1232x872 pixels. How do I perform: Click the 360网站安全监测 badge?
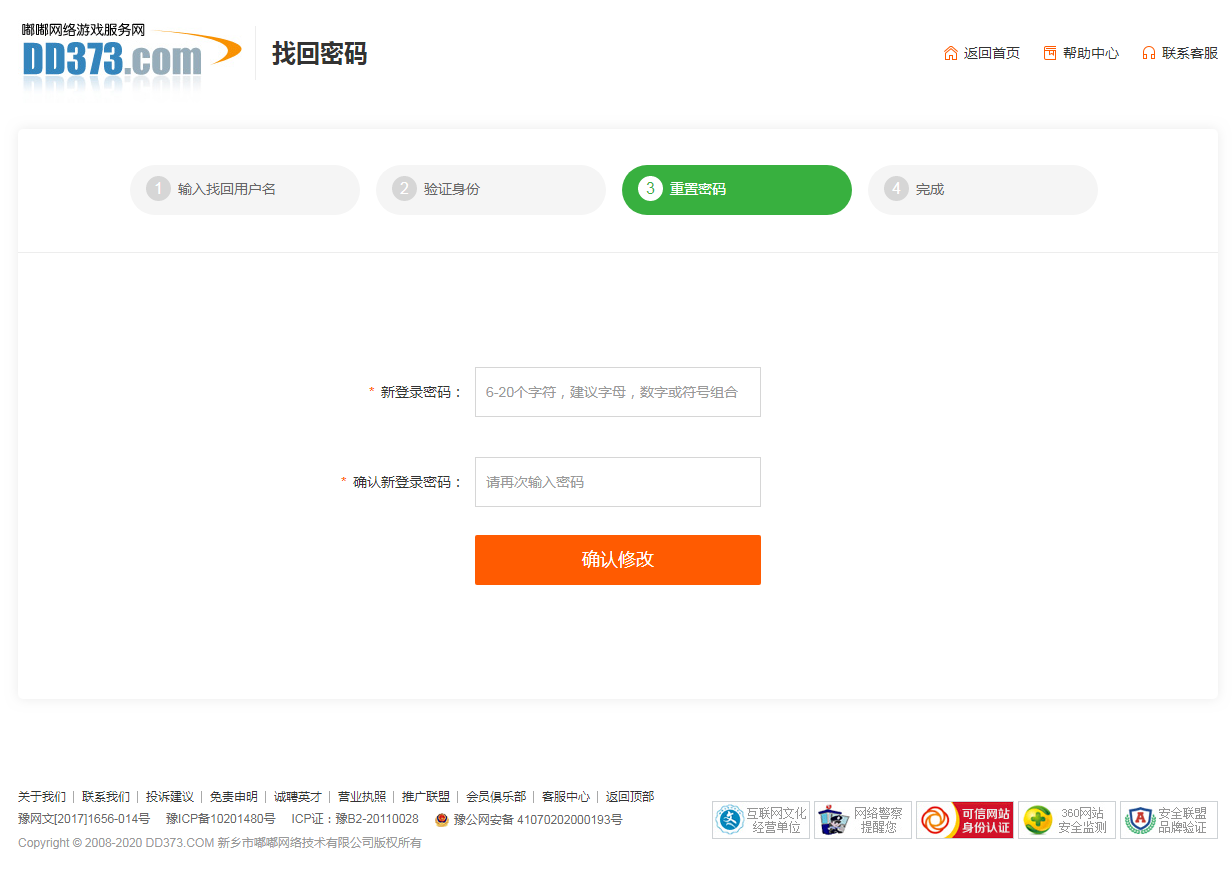pyautogui.click(x=1067, y=820)
